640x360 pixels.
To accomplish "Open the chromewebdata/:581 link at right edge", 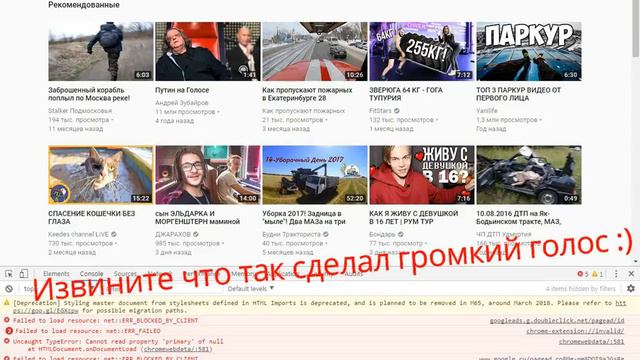I will pyautogui.click(x=591, y=342).
